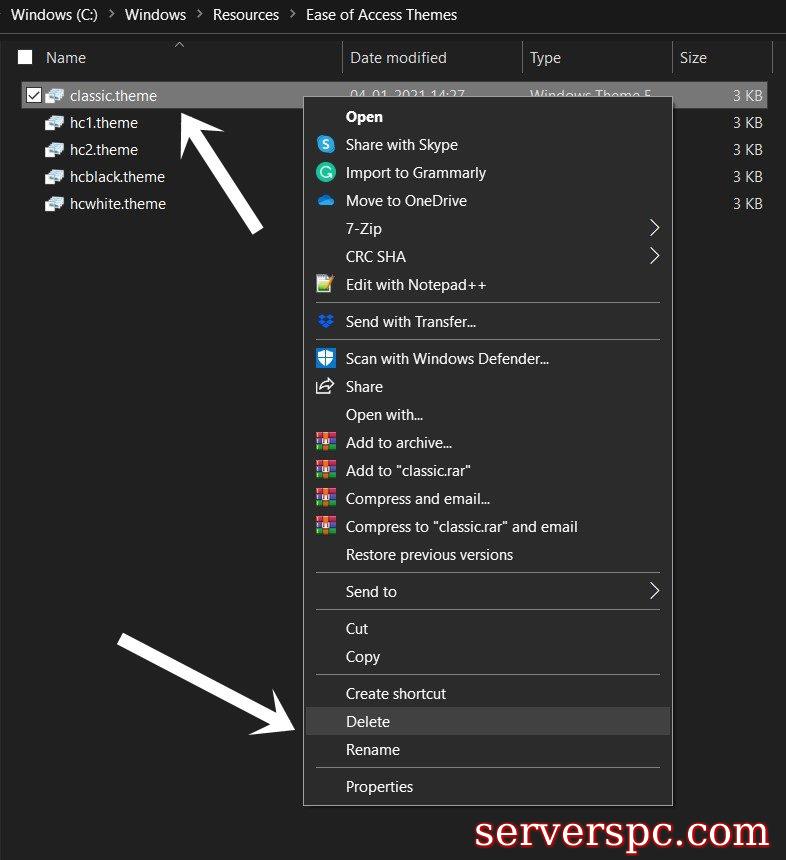Go to Windows (C:) in address bar

pos(54,15)
